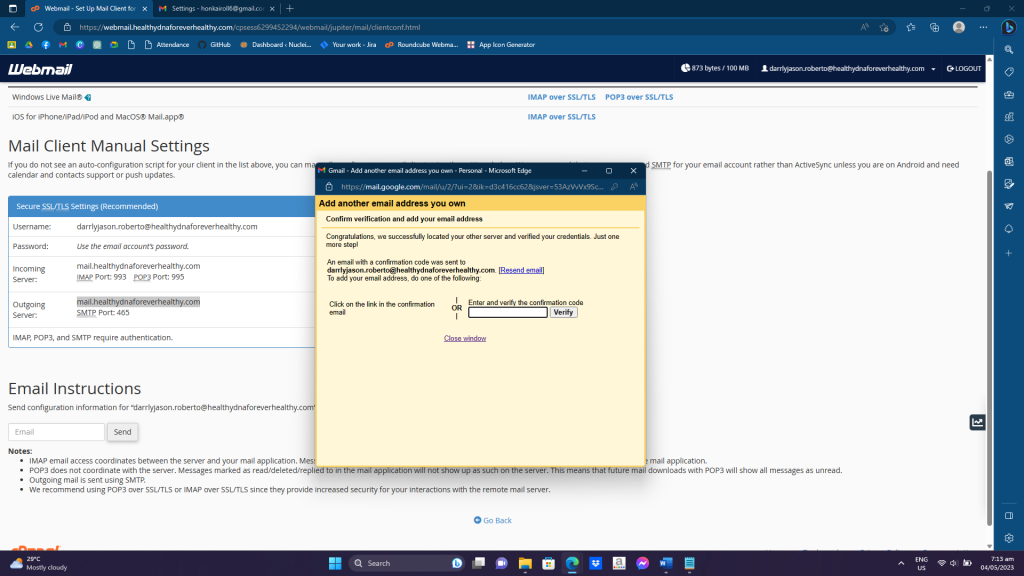Click the Webmail page address bar

pyautogui.click(x=457, y=27)
